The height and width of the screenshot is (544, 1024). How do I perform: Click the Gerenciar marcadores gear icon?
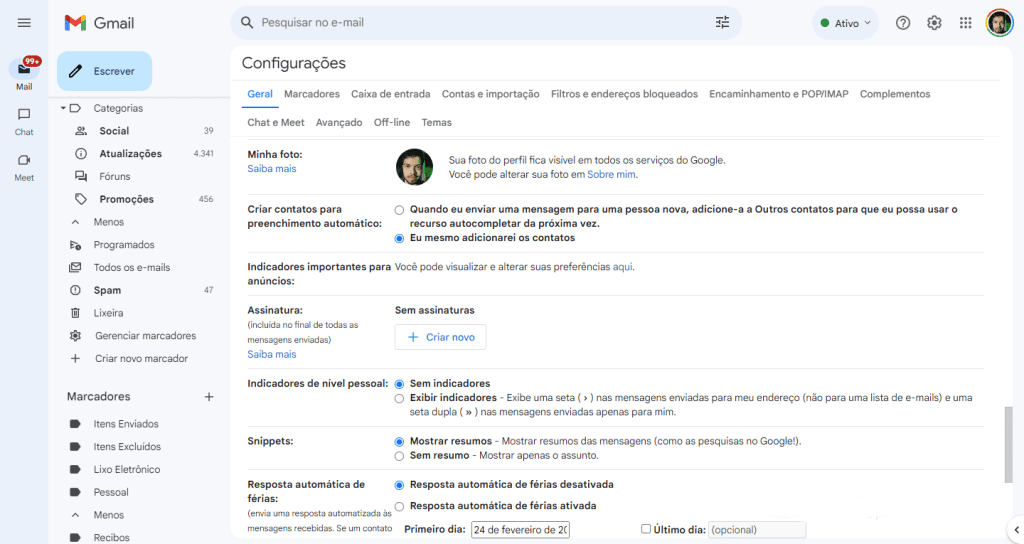76,336
